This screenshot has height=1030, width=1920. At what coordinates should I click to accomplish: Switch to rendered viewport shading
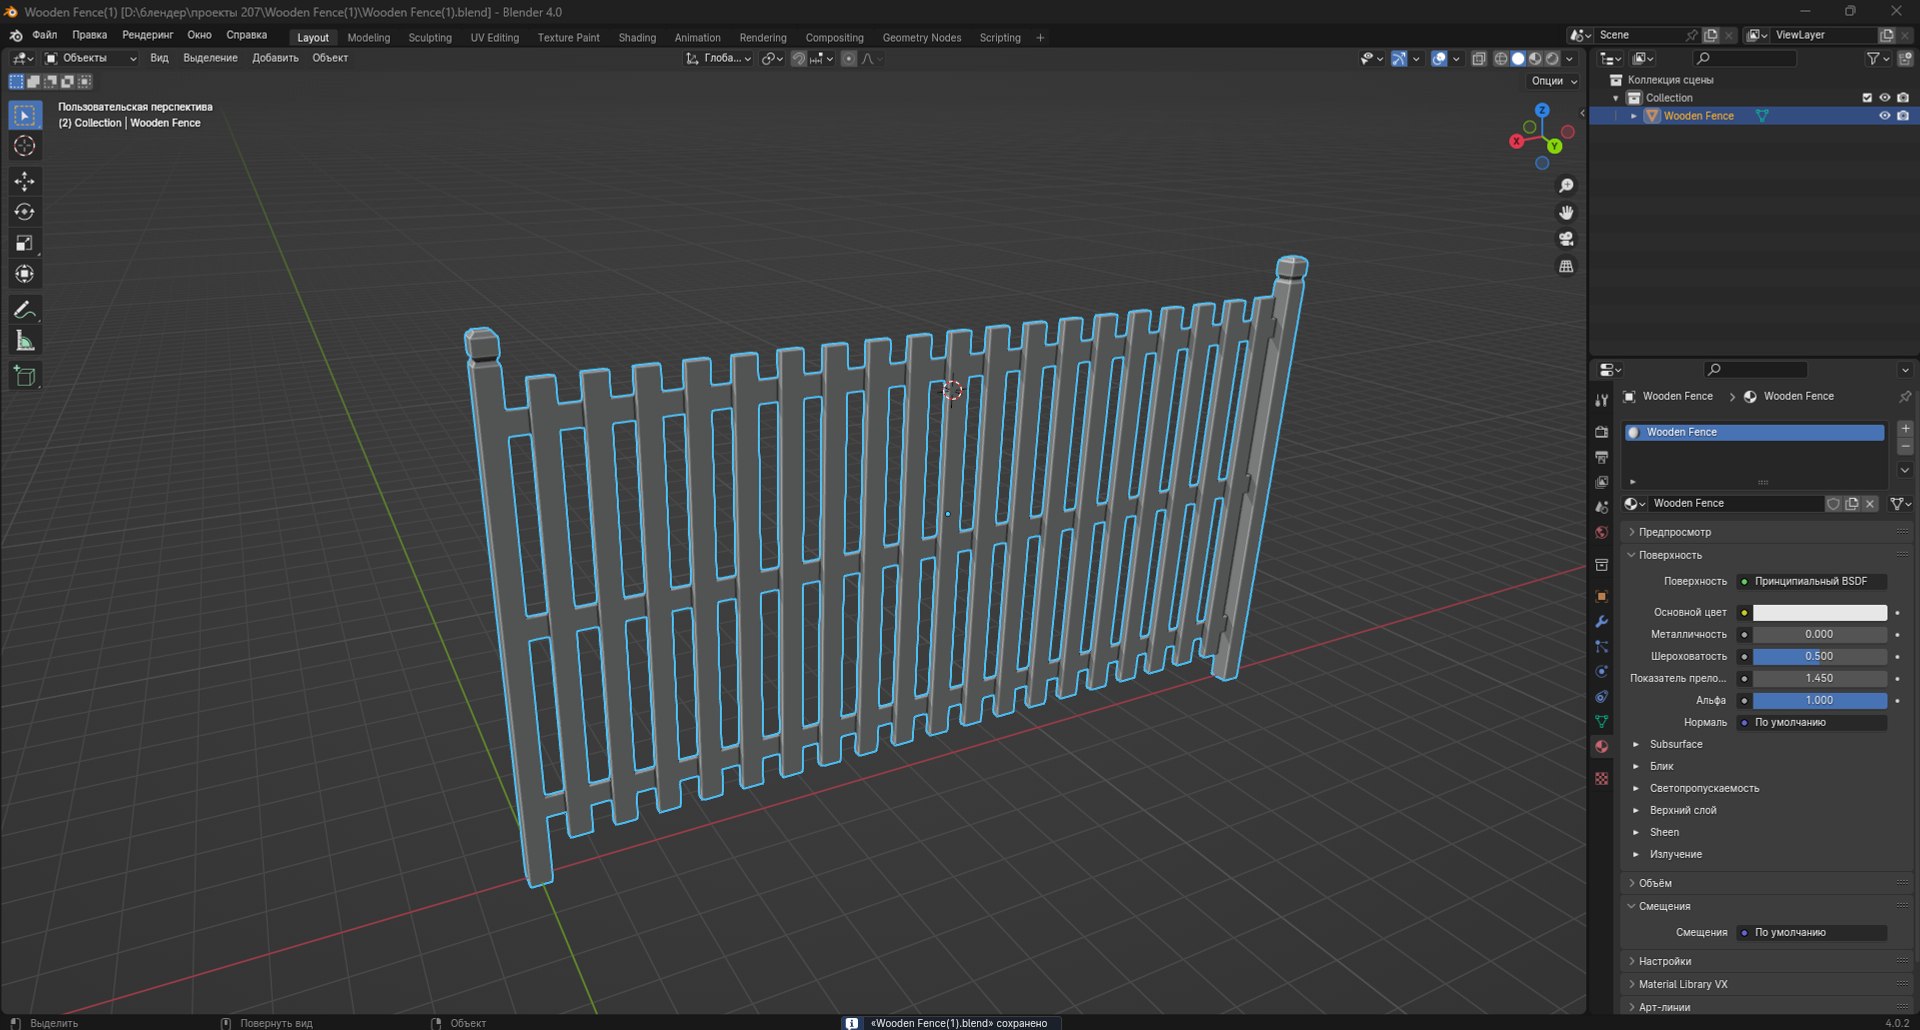pyautogui.click(x=1552, y=59)
